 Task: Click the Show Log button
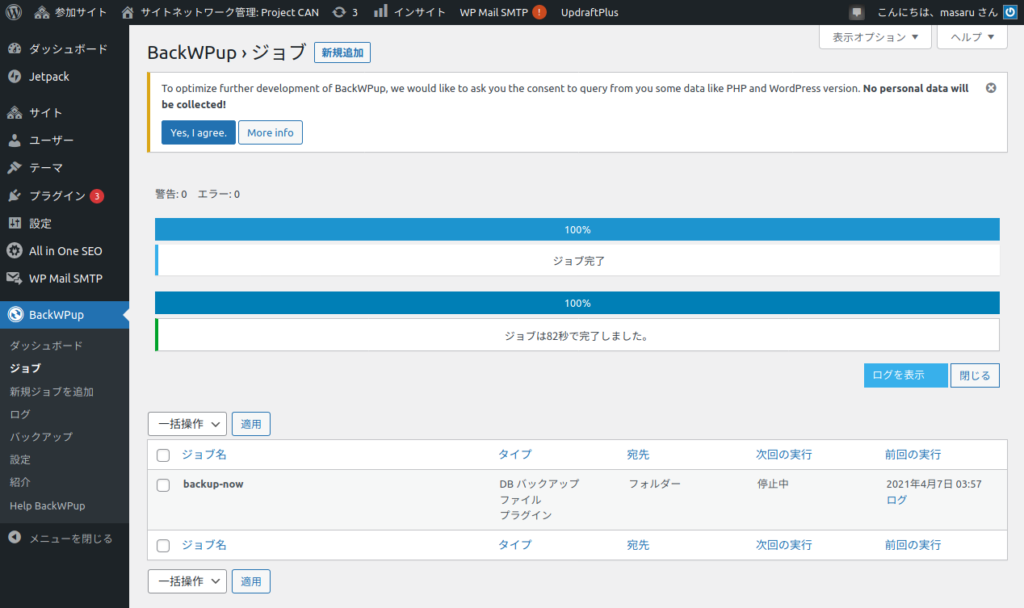tap(905, 376)
